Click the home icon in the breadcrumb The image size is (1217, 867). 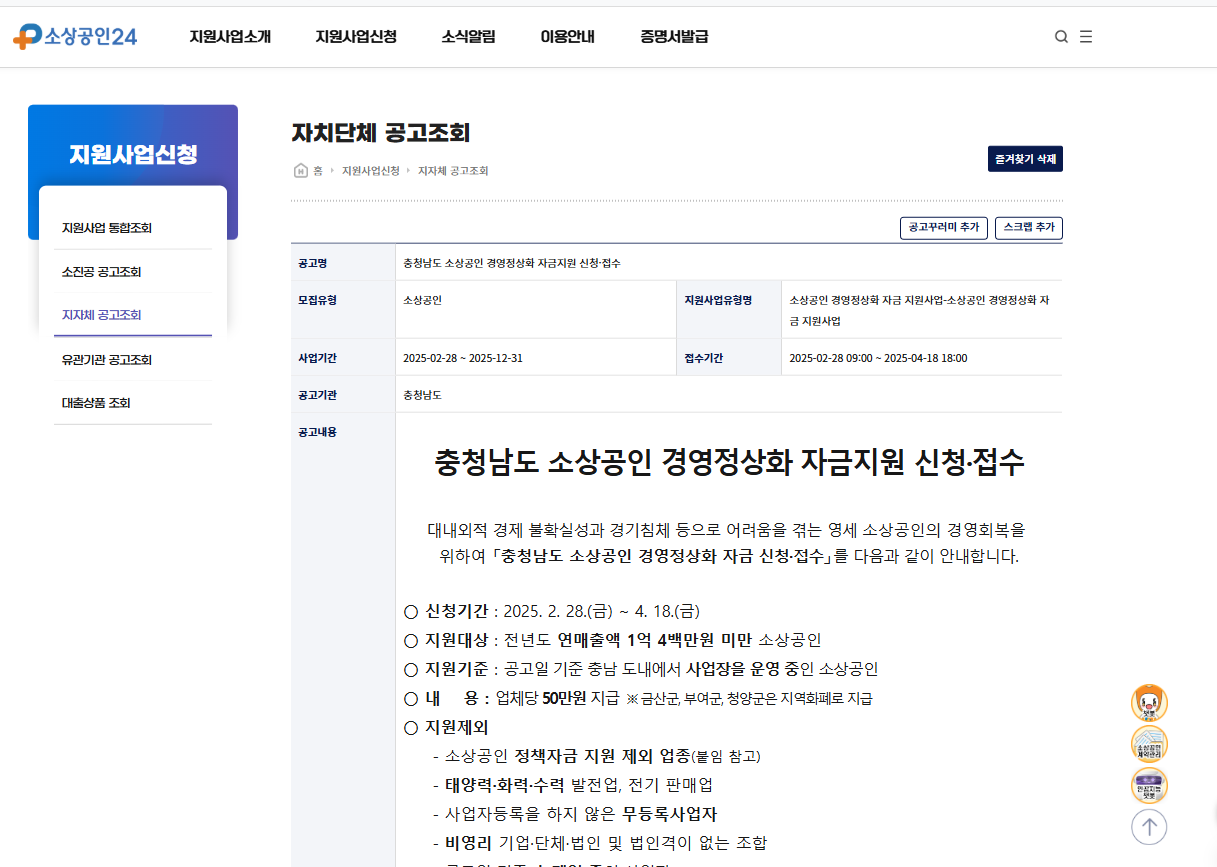coord(299,170)
